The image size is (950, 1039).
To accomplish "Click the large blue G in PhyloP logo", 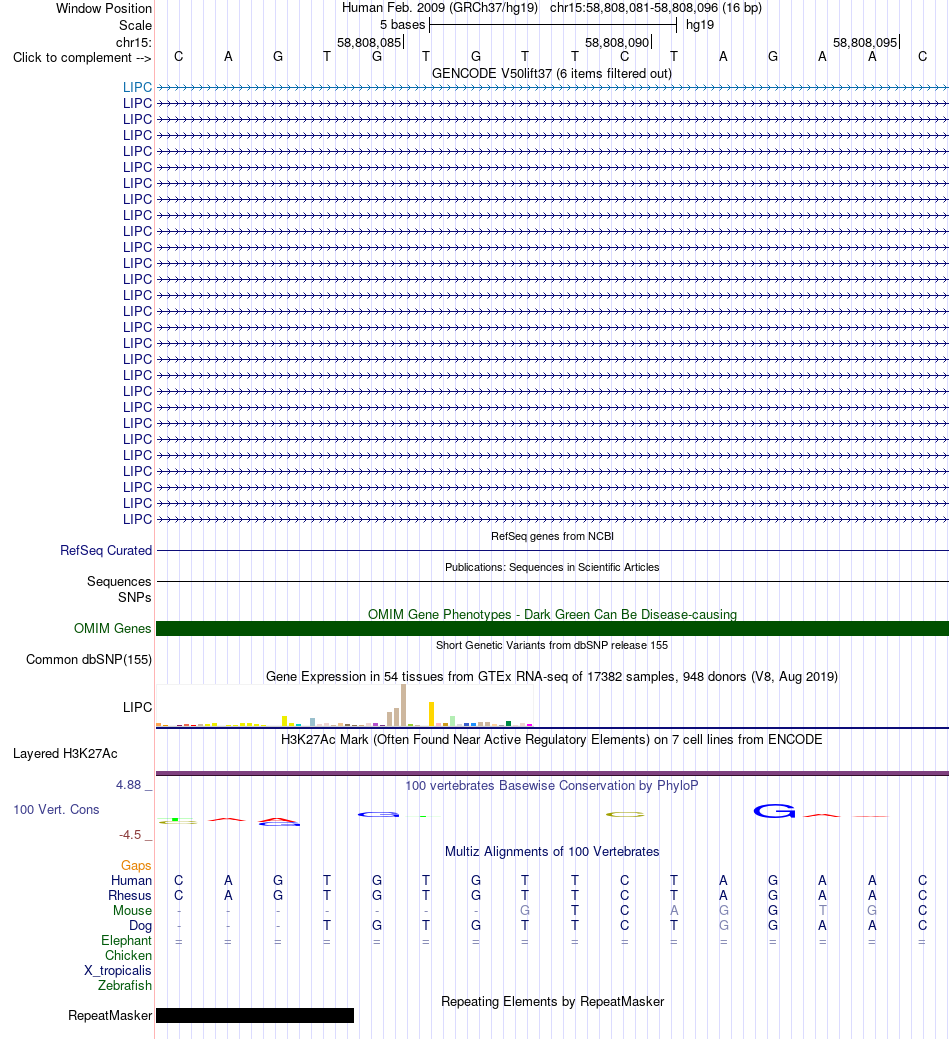I will tap(774, 811).
